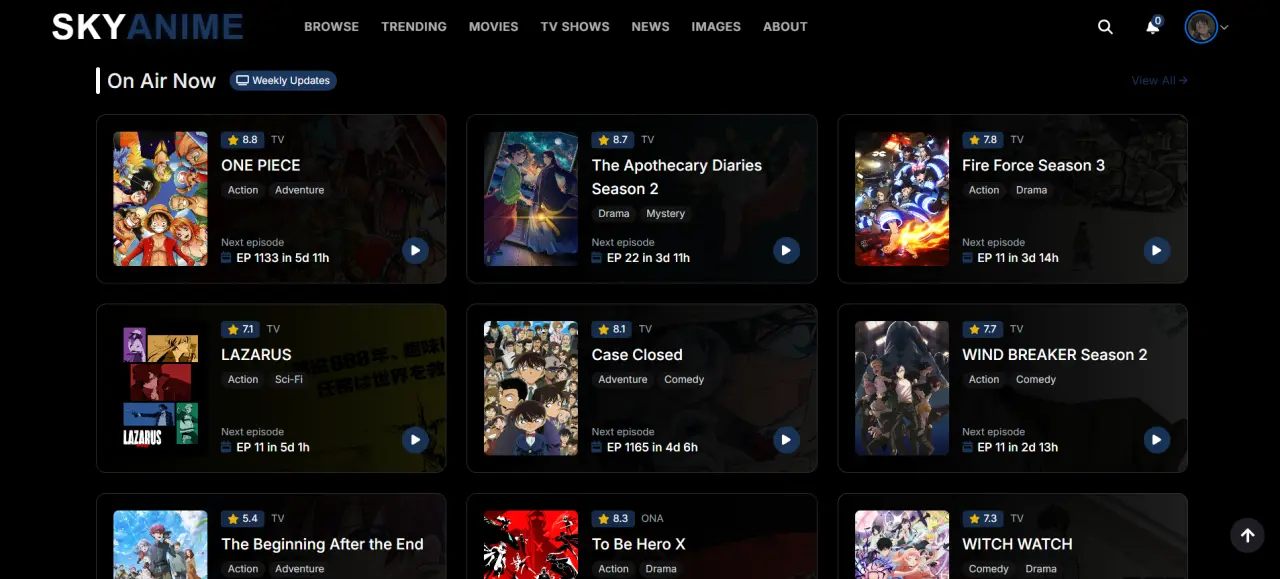Screen dimensions: 1280x579
Task: Select Mystery genre tag on Apothecary Diaries
Action: (666, 214)
